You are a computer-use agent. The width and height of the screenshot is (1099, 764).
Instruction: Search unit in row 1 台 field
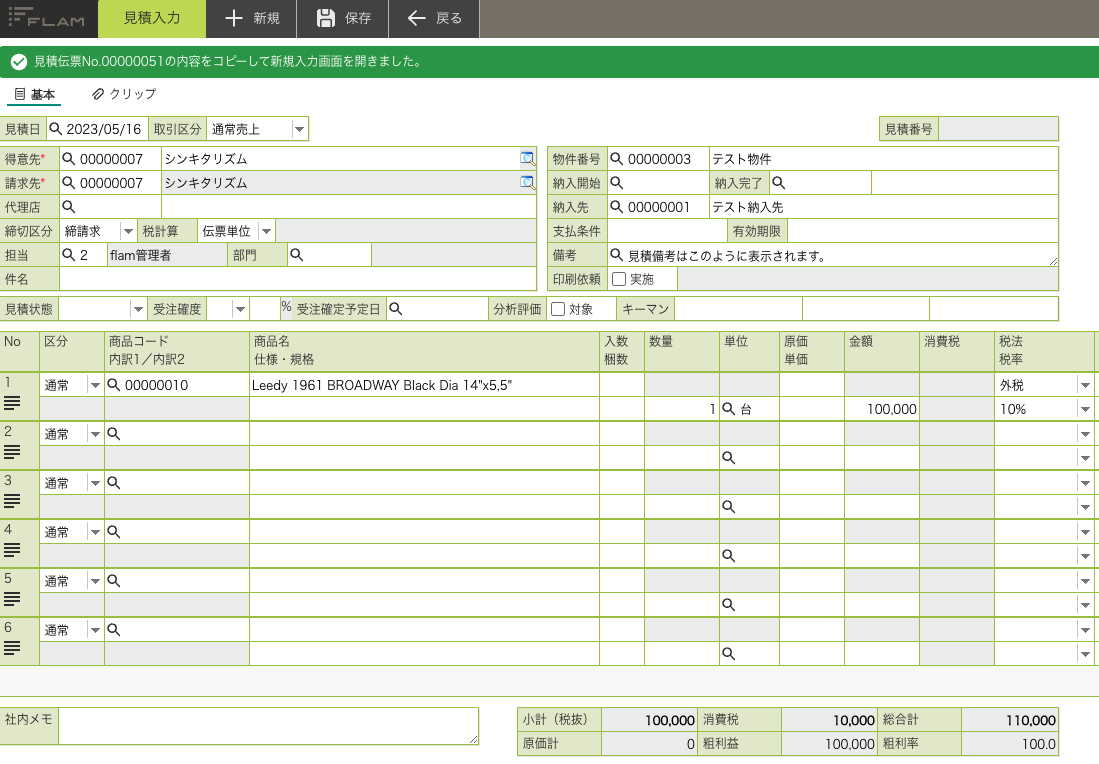coord(729,409)
